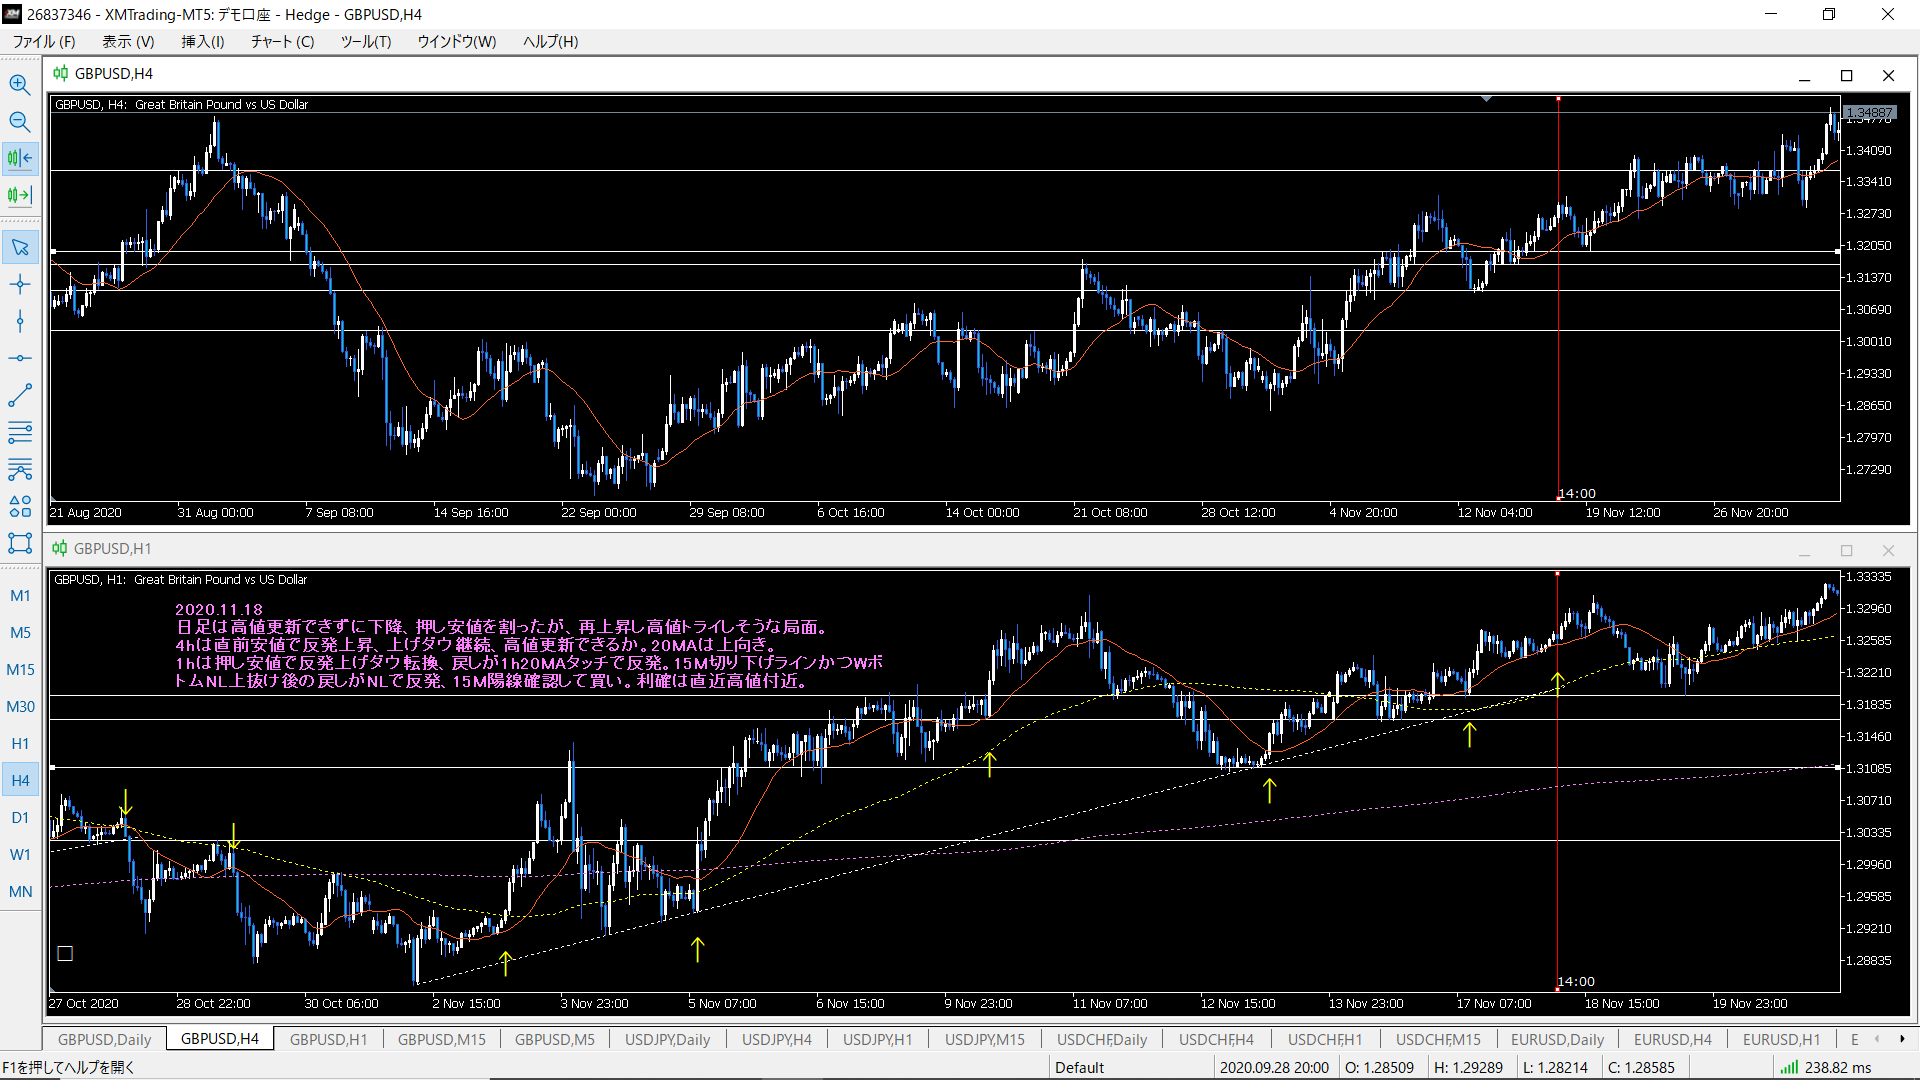This screenshot has height=1080, width=1920.
Task: Select the crosshair tool
Action: 20,285
